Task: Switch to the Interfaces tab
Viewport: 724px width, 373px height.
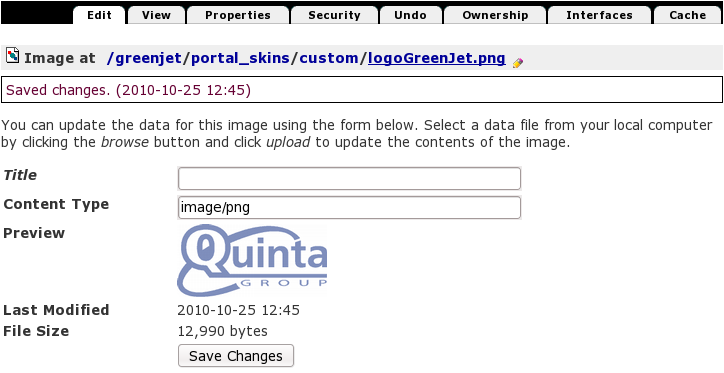Action: 599,15
